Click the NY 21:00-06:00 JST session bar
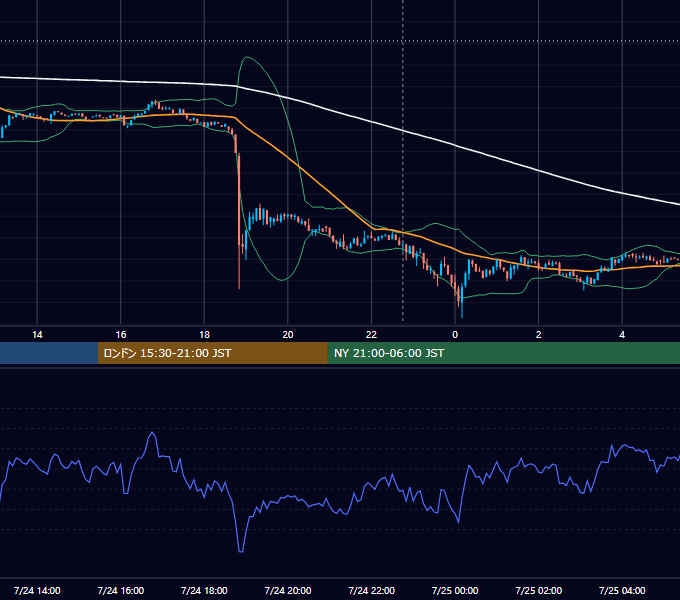This screenshot has height=600, width=680. pos(503,353)
